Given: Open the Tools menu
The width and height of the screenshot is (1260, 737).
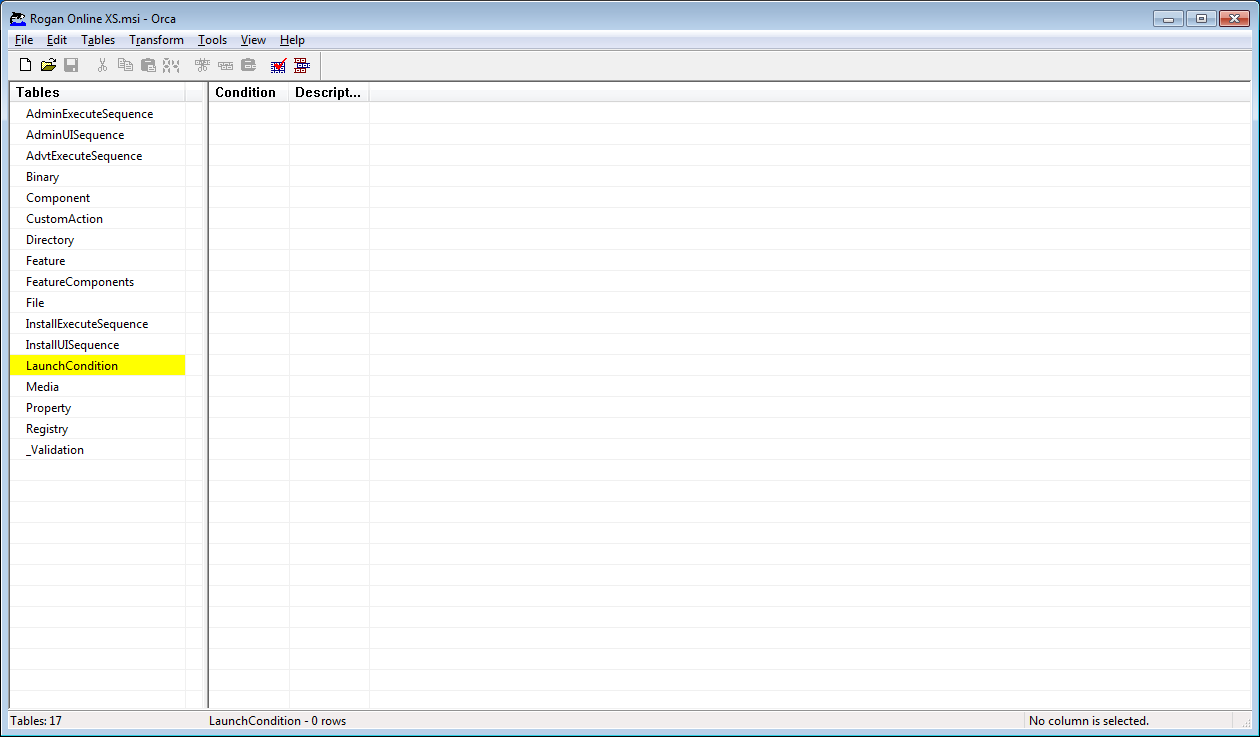Looking at the screenshot, I should (212, 40).
